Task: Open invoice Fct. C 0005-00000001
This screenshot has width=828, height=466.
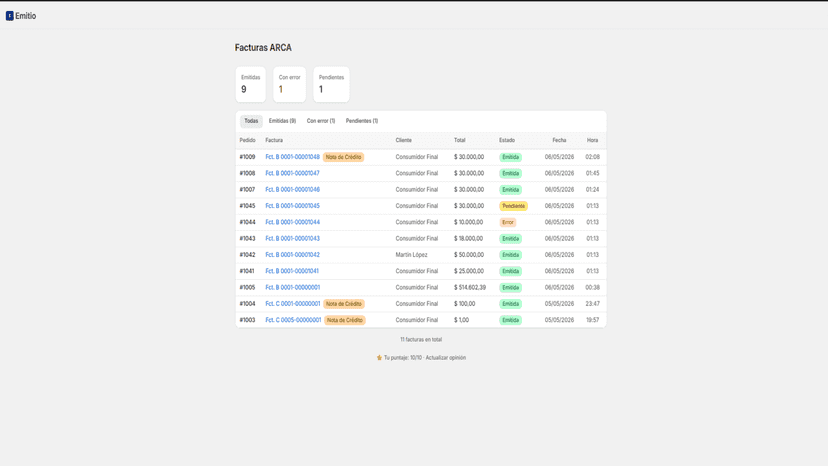Action: [293, 320]
